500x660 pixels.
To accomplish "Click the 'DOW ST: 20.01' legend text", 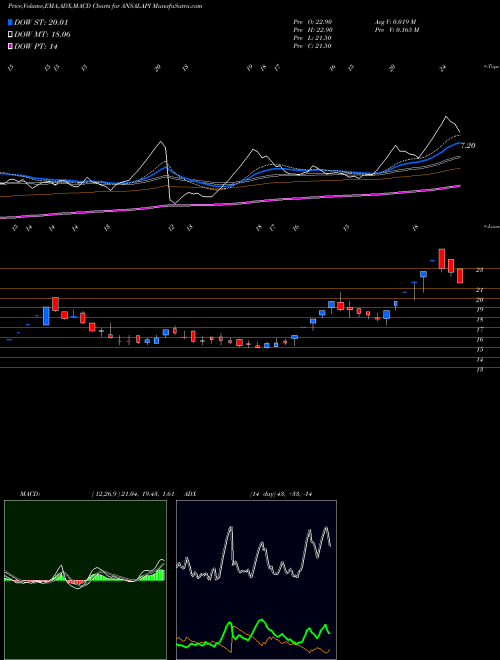I will point(41,22).
